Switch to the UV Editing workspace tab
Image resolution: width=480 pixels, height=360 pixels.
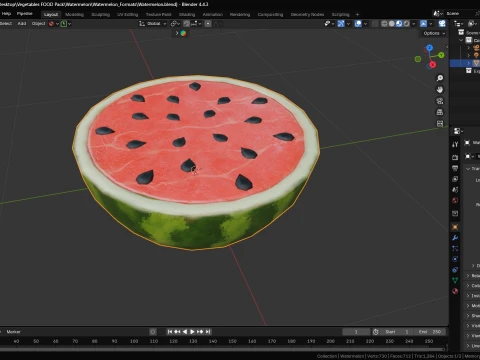(127, 14)
